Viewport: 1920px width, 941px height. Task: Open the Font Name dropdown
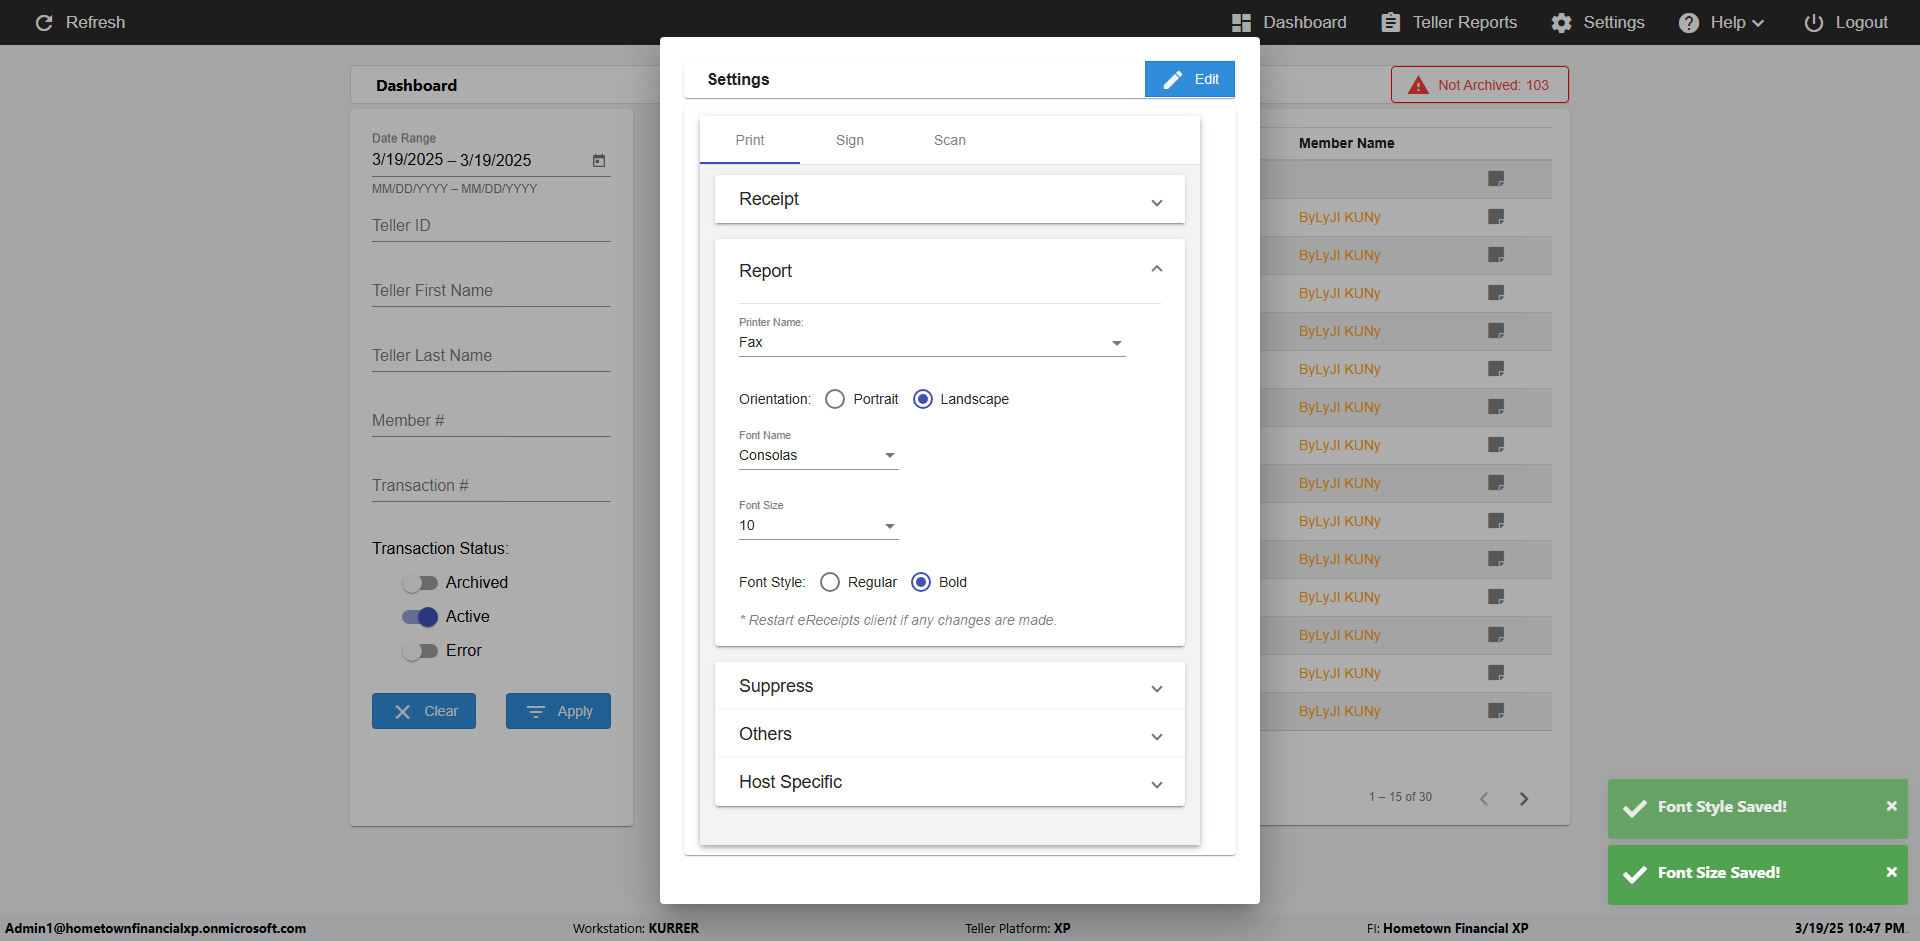coord(818,456)
